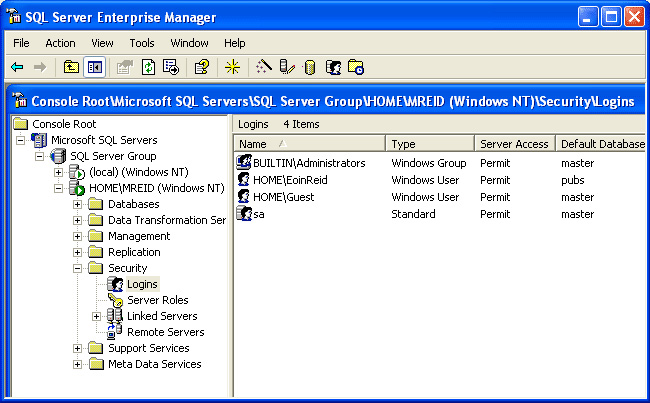Click the Standard type cell
This screenshot has width=650, height=403.
(413, 214)
